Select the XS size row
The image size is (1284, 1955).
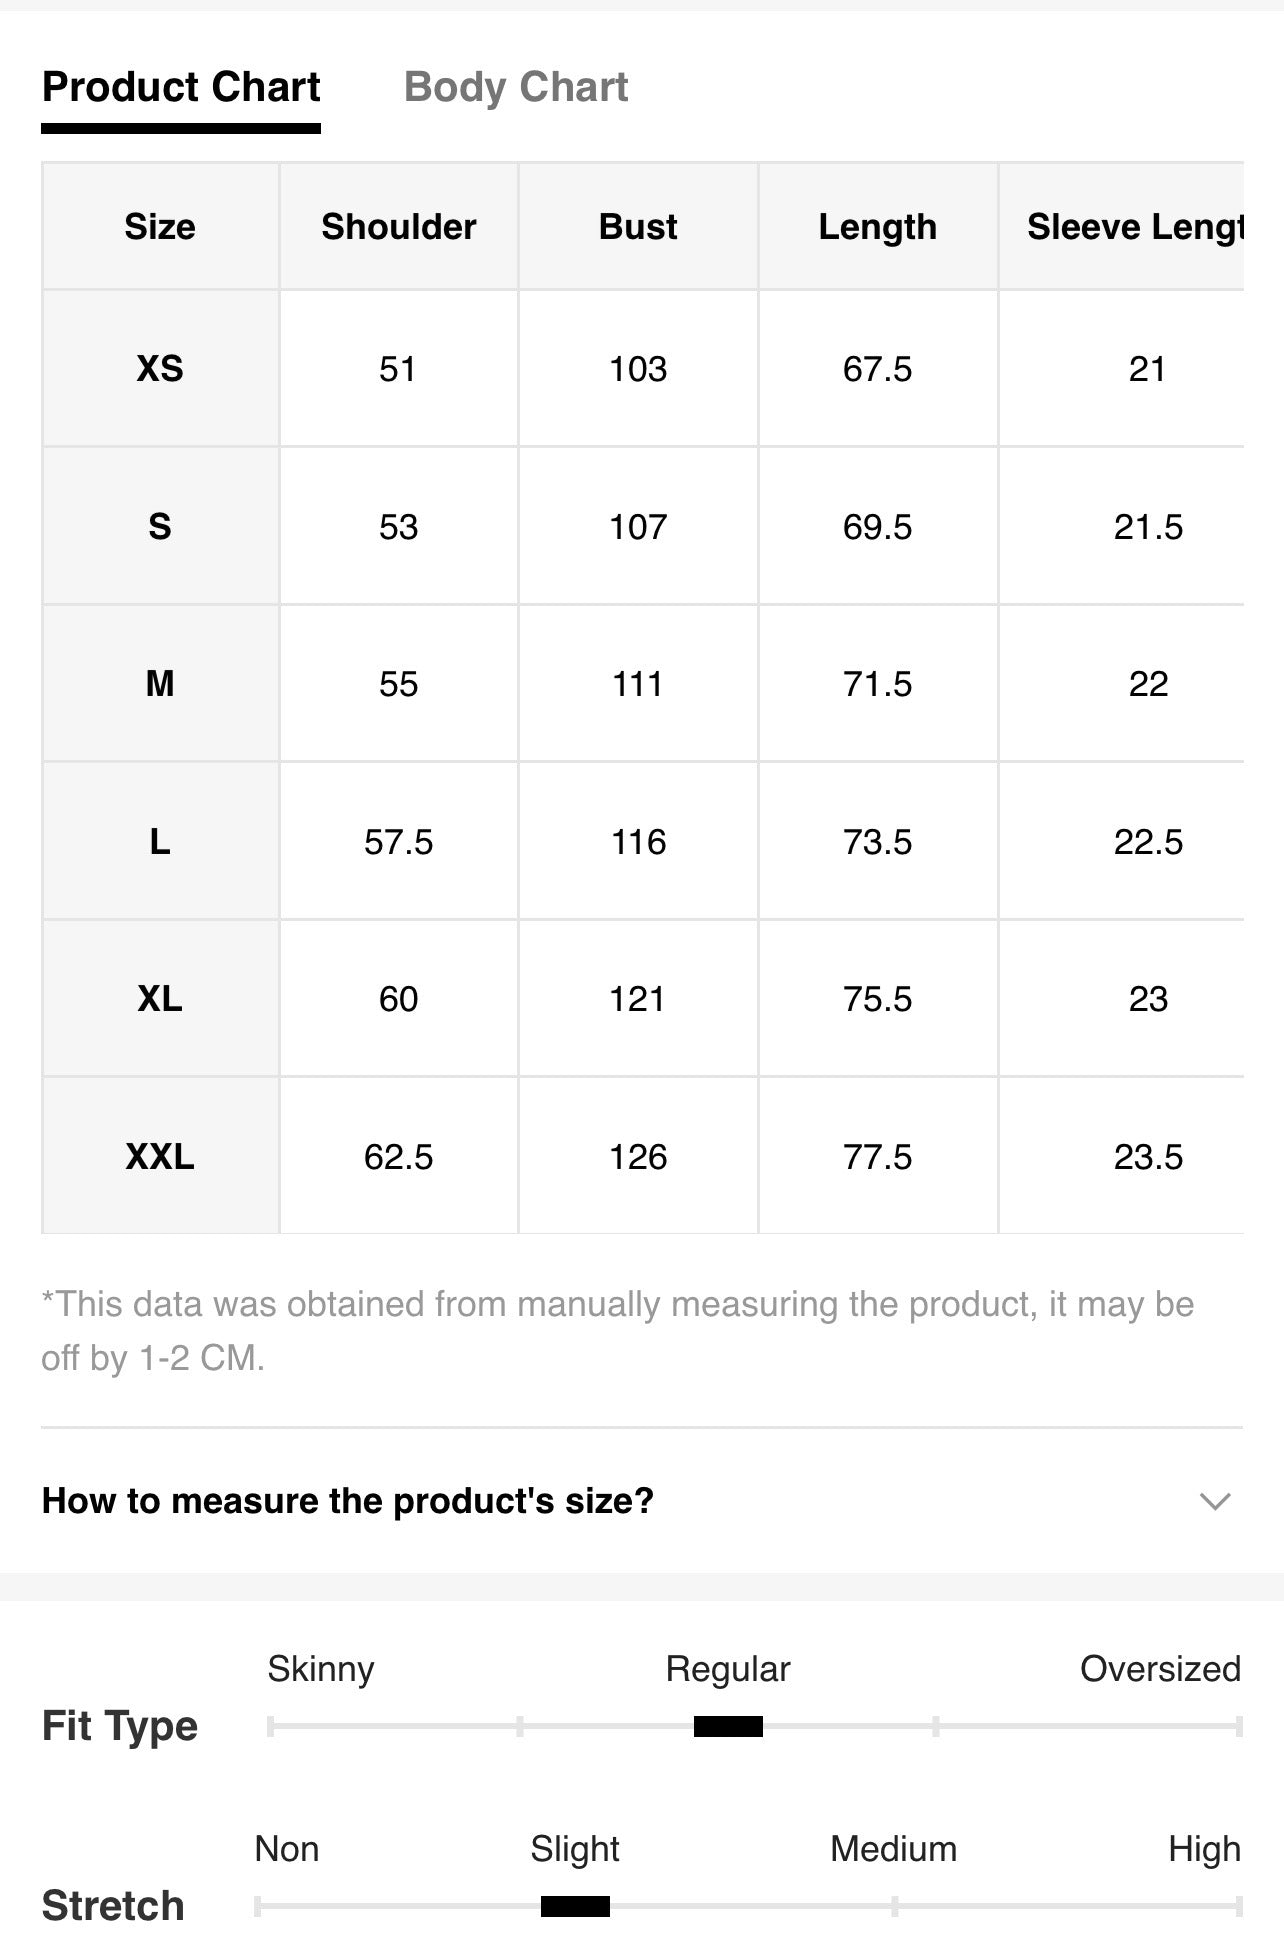[x=642, y=369]
